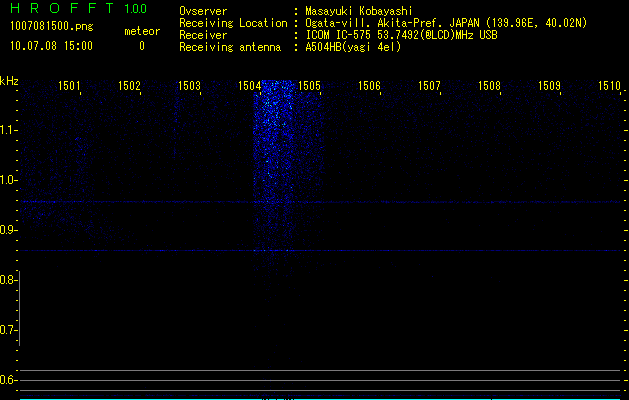Click the 1507 time marker
The width and height of the screenshot is (629, 400).
[429, 86]
